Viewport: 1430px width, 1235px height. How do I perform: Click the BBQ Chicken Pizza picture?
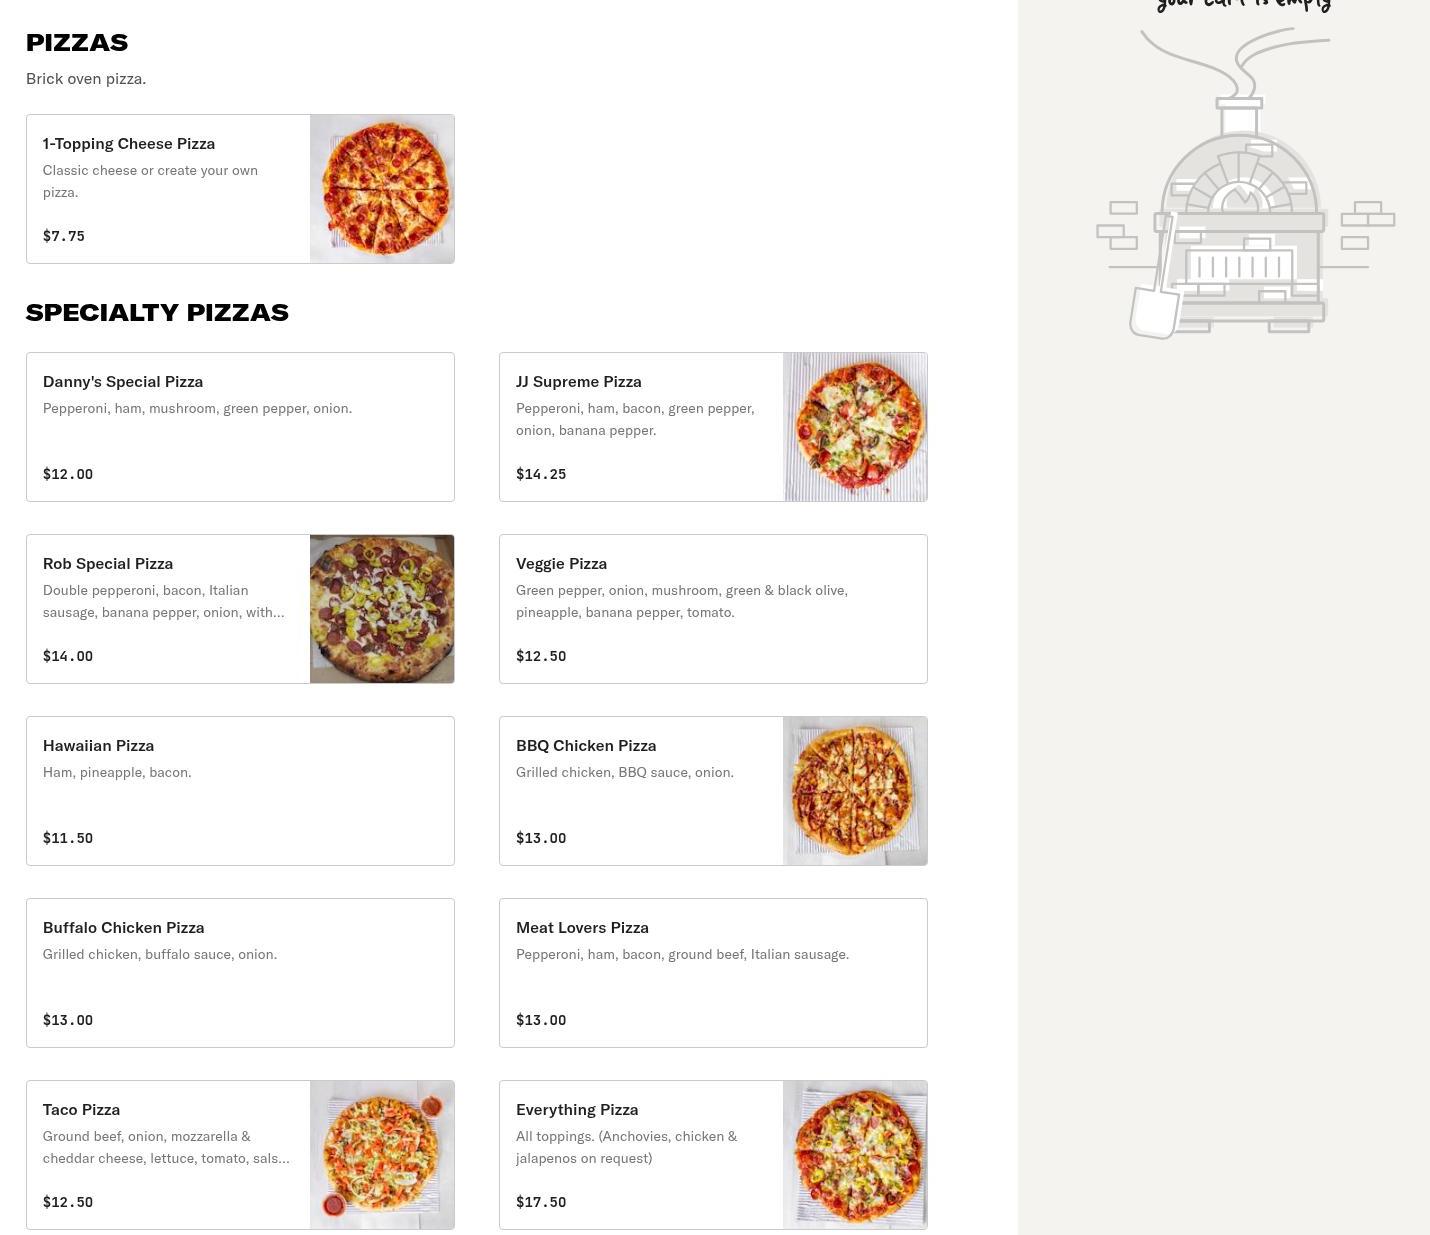click(x=855, y=791)
